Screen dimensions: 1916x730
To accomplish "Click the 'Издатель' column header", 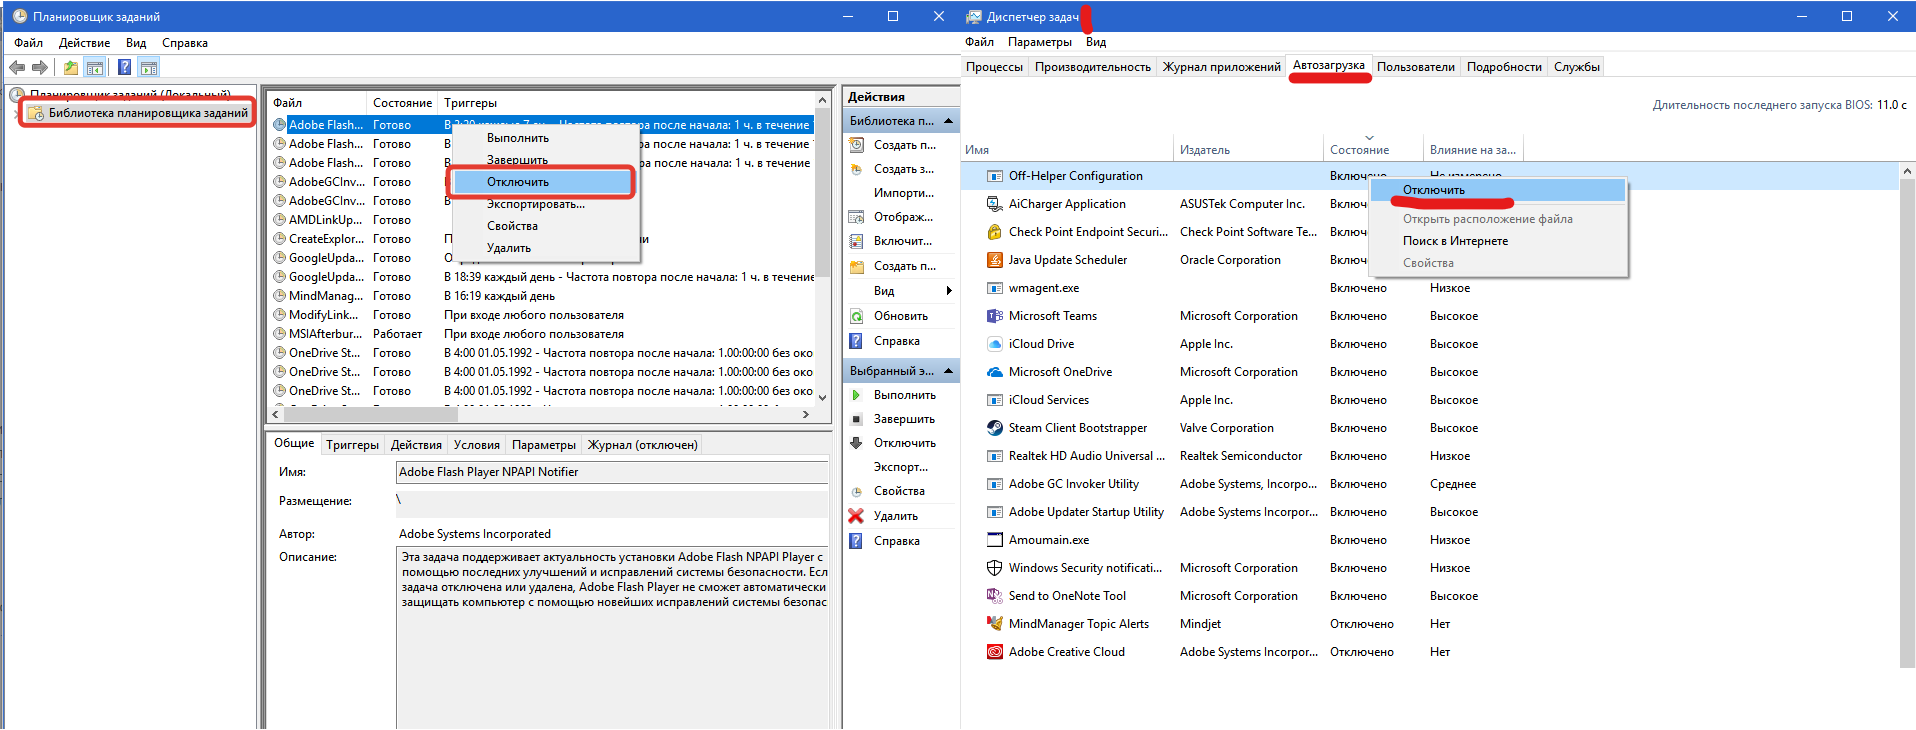I will tap(1248, 150).
